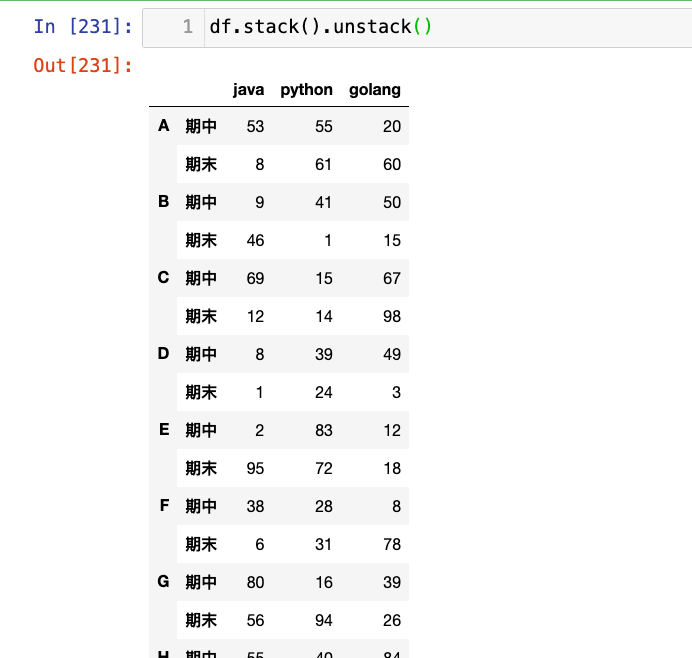Screen dimensions: 692x658
Task: Select row index label G
Action: click(x=164, y=582)
